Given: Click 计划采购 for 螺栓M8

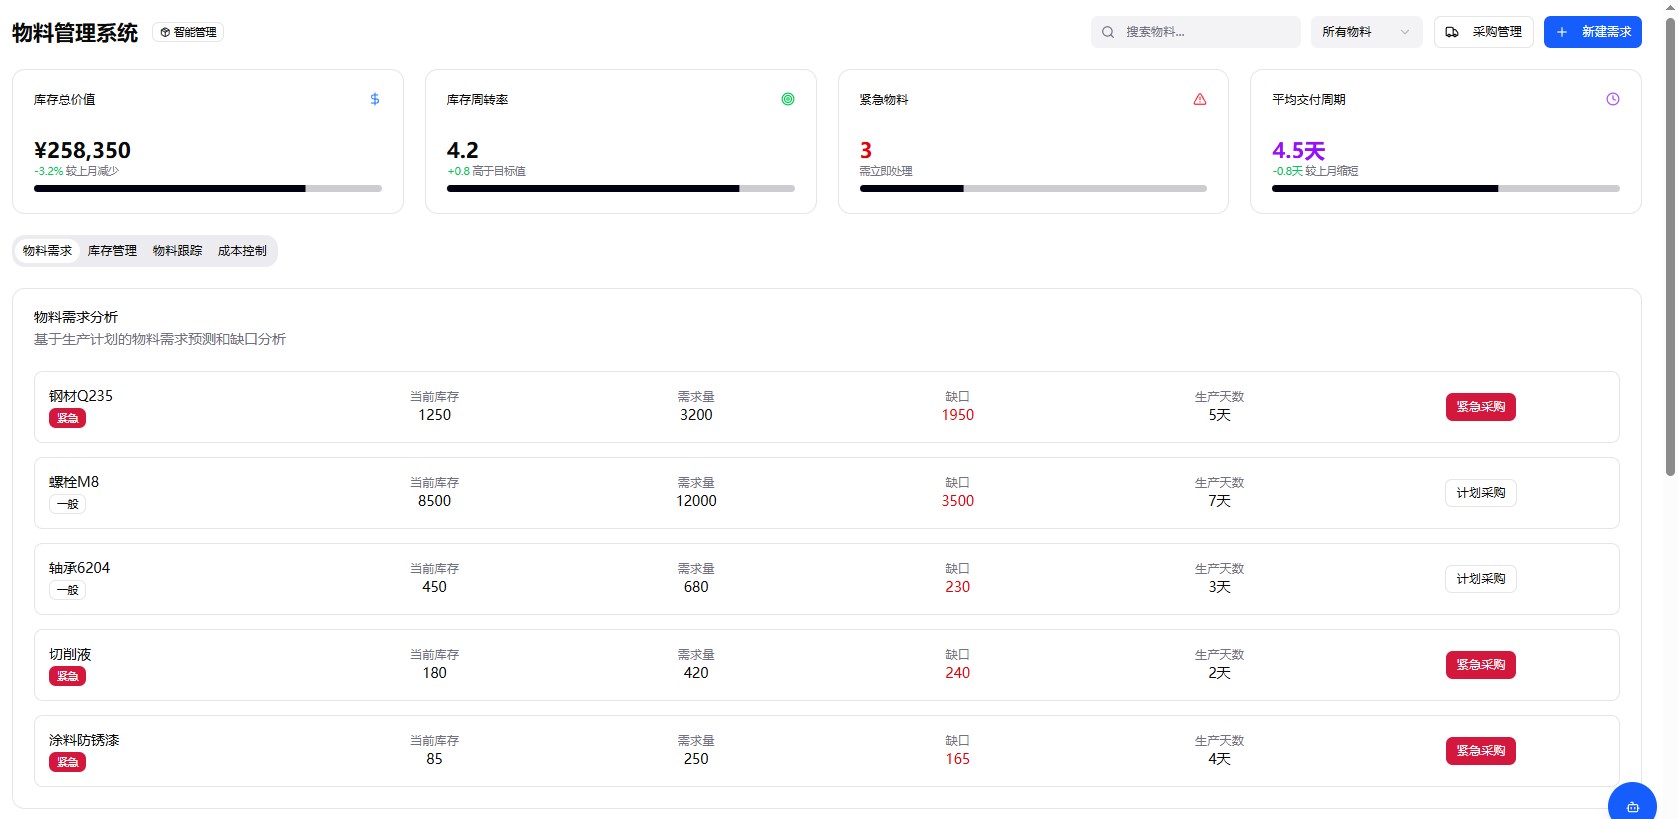Looking at the screenshot, I should [x=1480, y=493].
